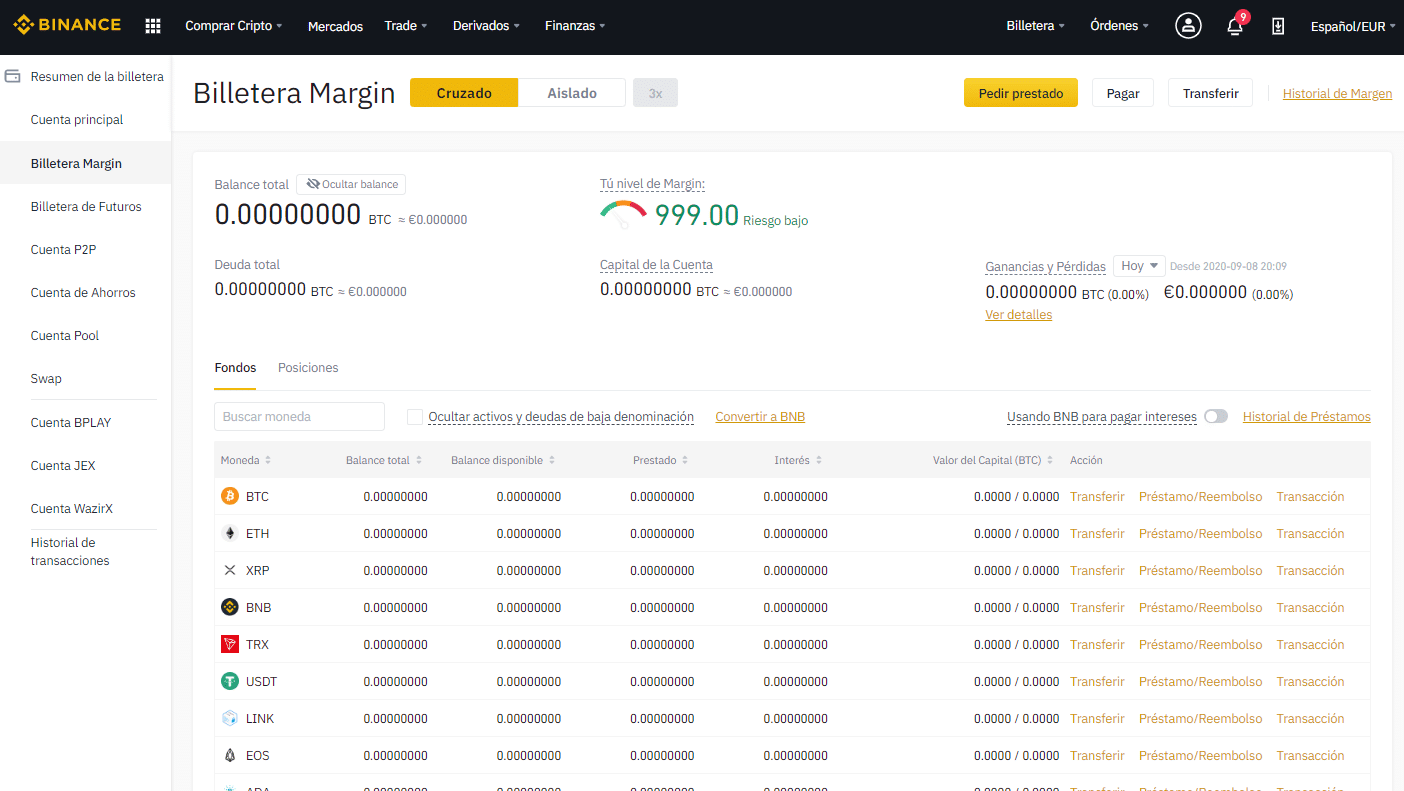Switch to the Posiciones tab
The width and height of the screenshot is (1404, 791).
click(x=308, y=368)
